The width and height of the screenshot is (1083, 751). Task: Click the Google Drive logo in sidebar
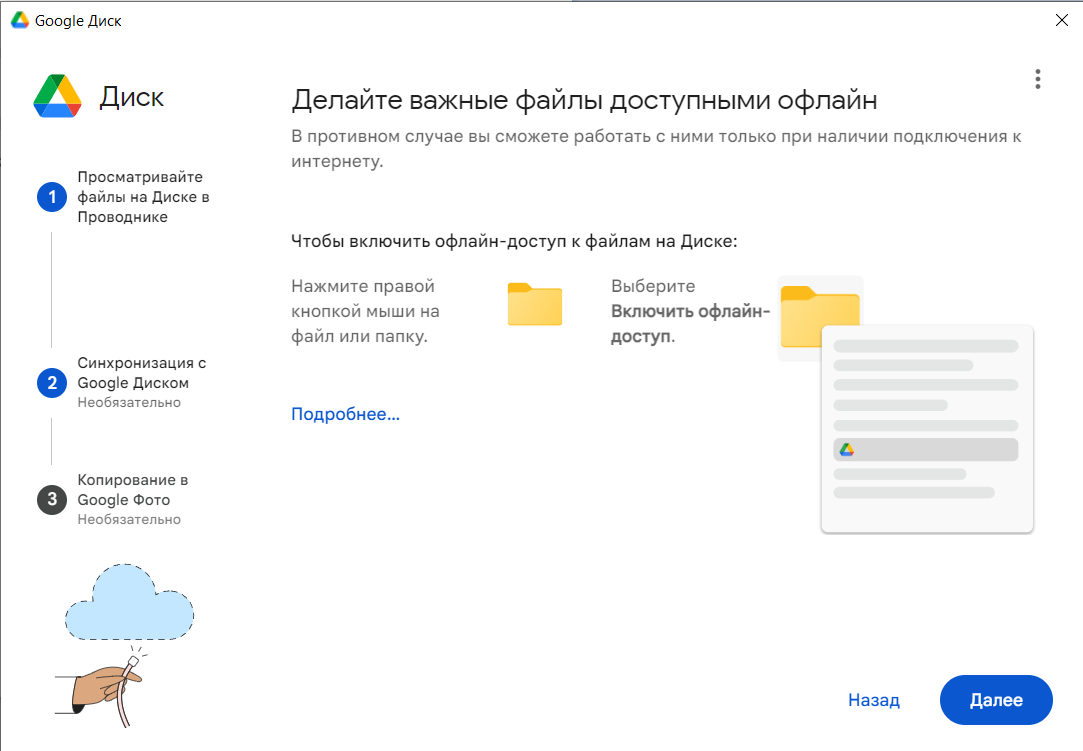[x=57, y=97]
